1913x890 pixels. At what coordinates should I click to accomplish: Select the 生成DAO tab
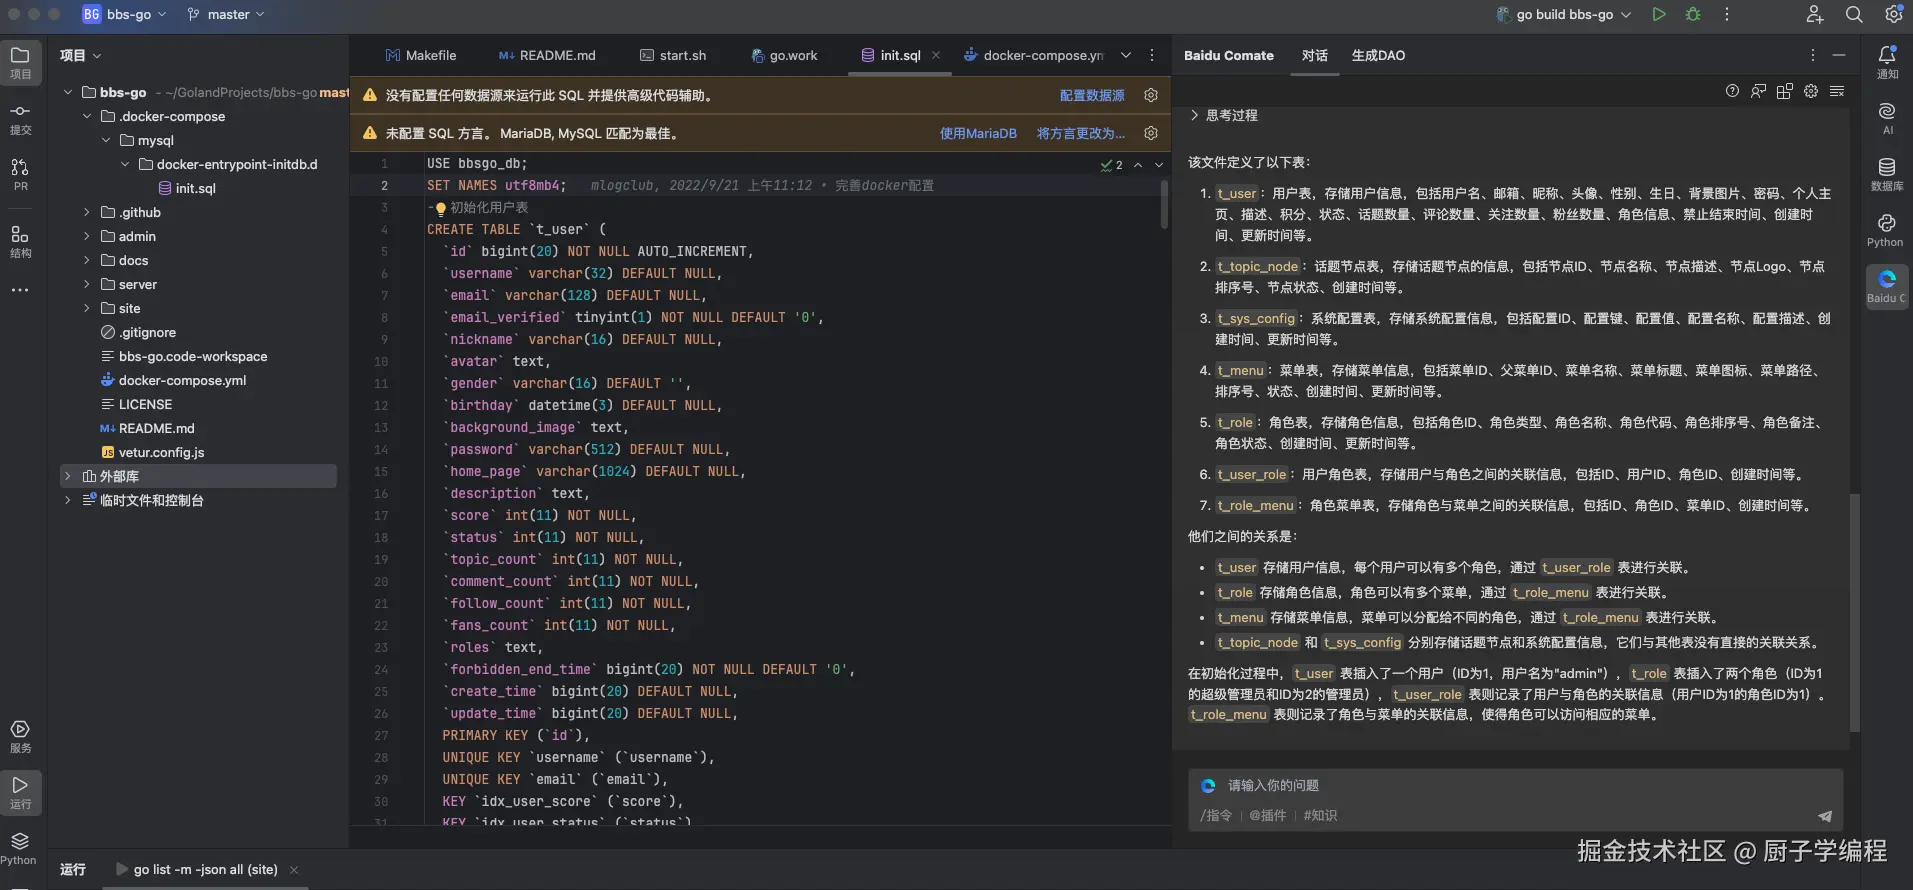point(1378,55)
